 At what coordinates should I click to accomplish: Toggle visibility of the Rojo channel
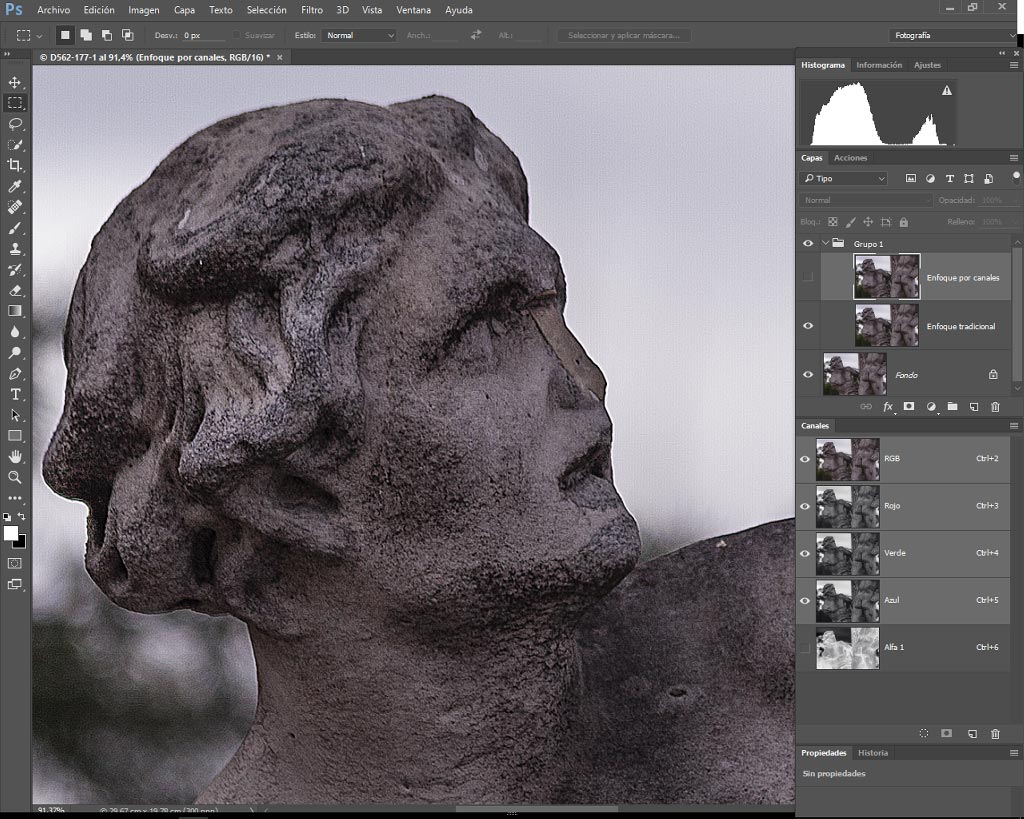tap(805, 506)
